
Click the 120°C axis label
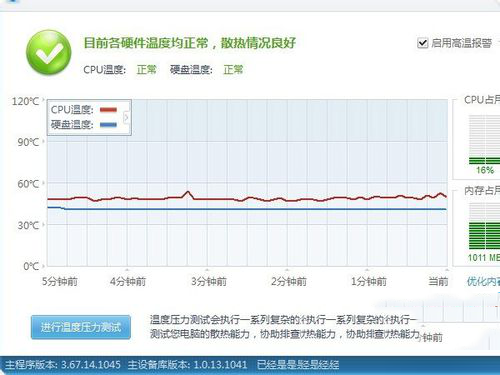pyautogui.click(x=25, y=101)
